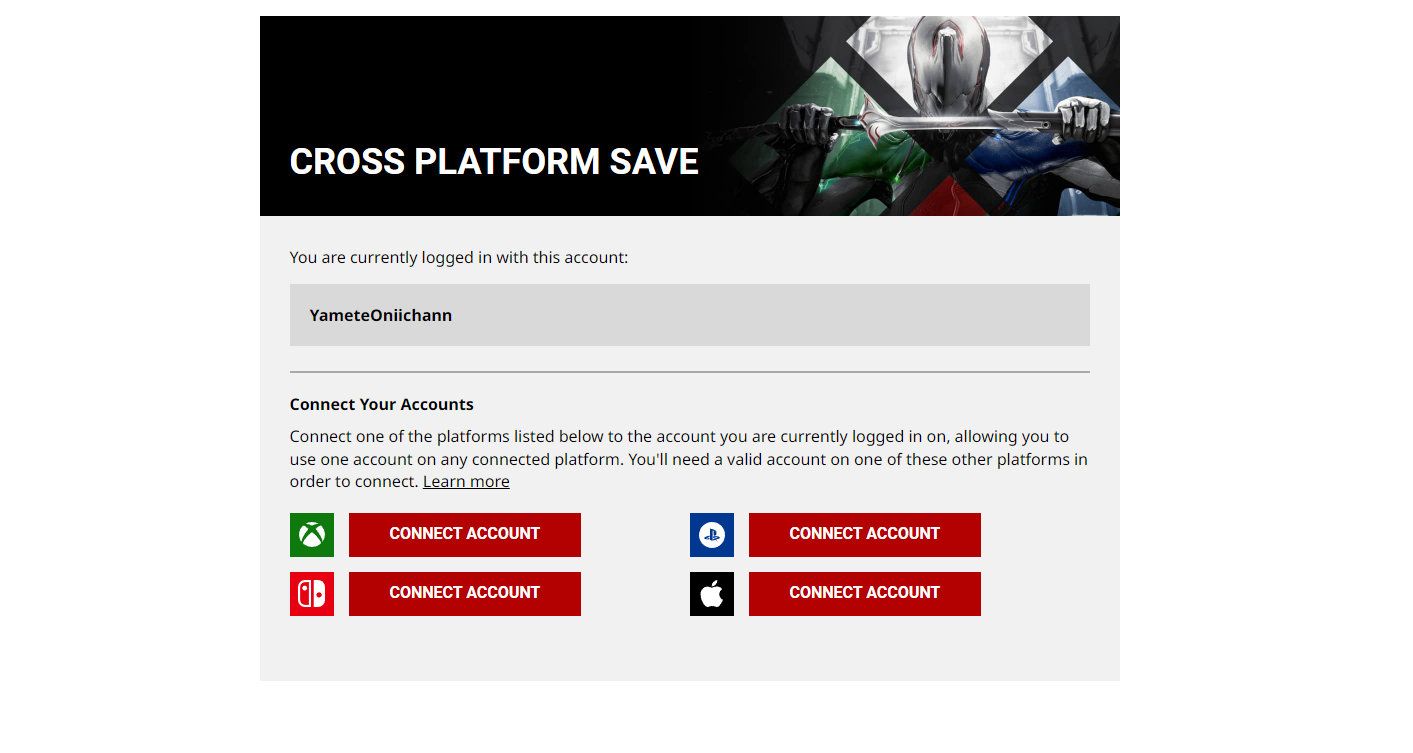The width and height of the screenshot is (1413, 753).
Task: Connect account for Xbox
Action: coord(465,535)
